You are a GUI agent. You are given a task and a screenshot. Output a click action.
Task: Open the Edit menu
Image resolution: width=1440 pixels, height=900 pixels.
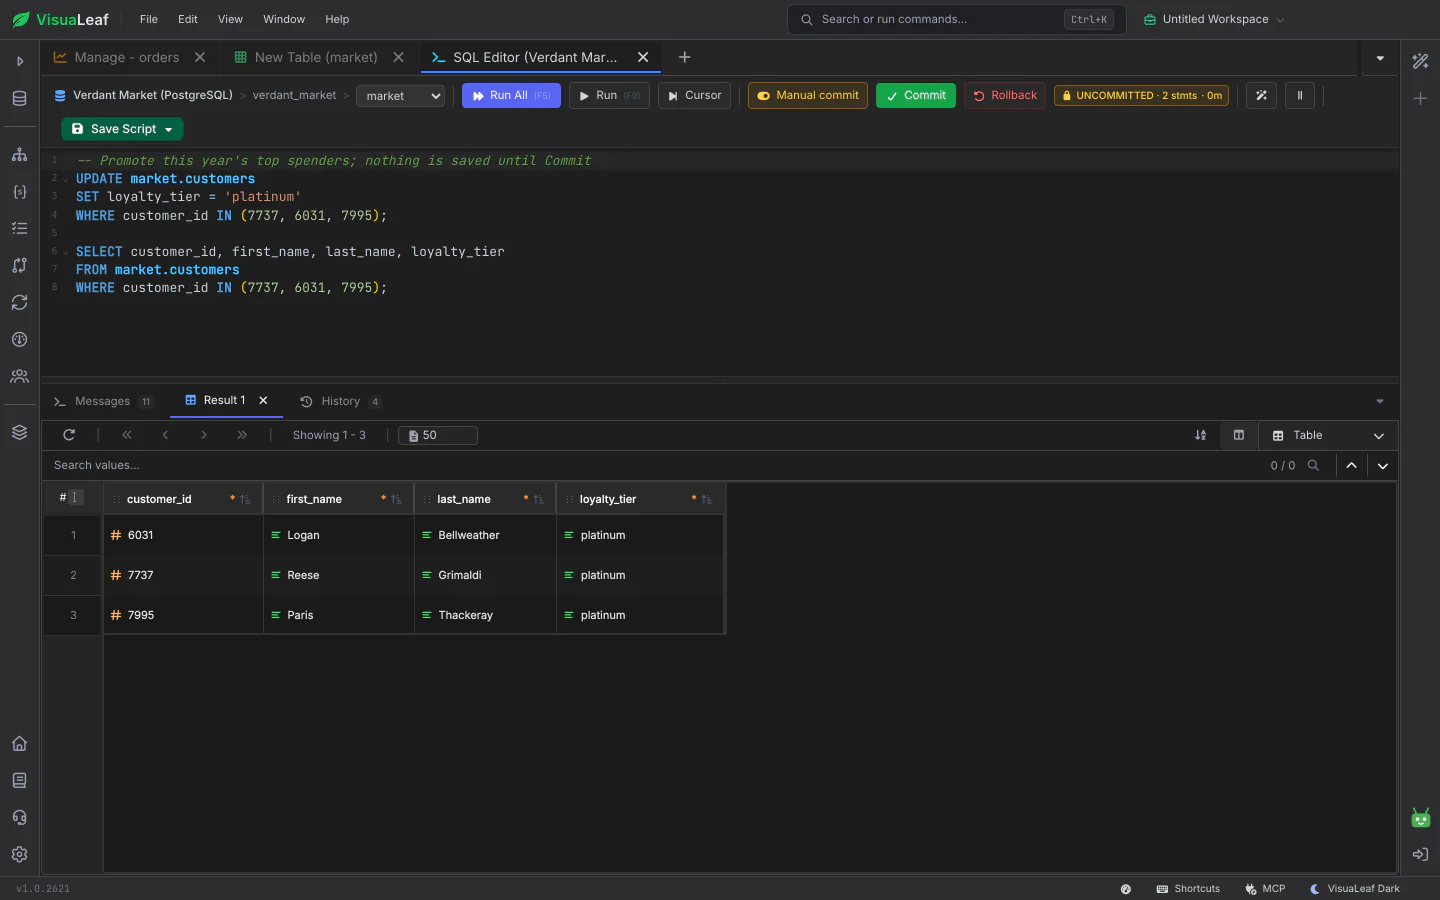188,19
